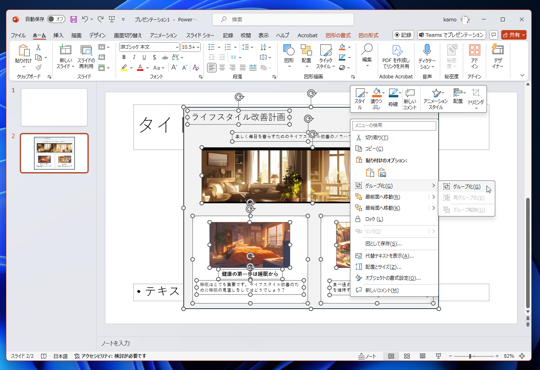Image resolution: width=540 pixels, height=370 pixels.
Task: Click Teams でプレゼンテーション button
Action: (451, 35)
